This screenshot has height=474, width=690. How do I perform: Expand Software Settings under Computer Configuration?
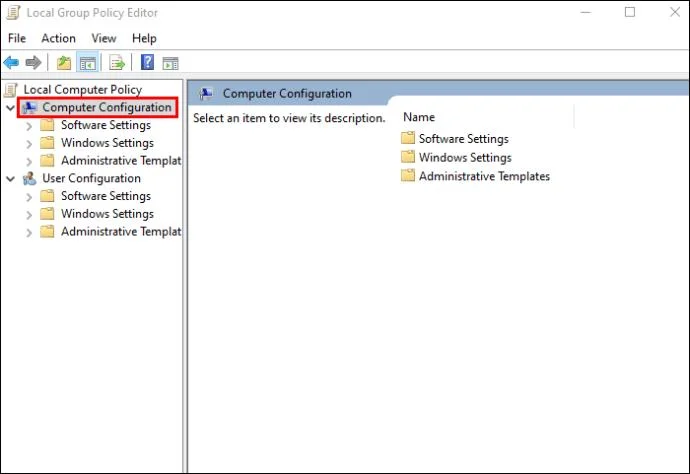[x=29, y=126]
